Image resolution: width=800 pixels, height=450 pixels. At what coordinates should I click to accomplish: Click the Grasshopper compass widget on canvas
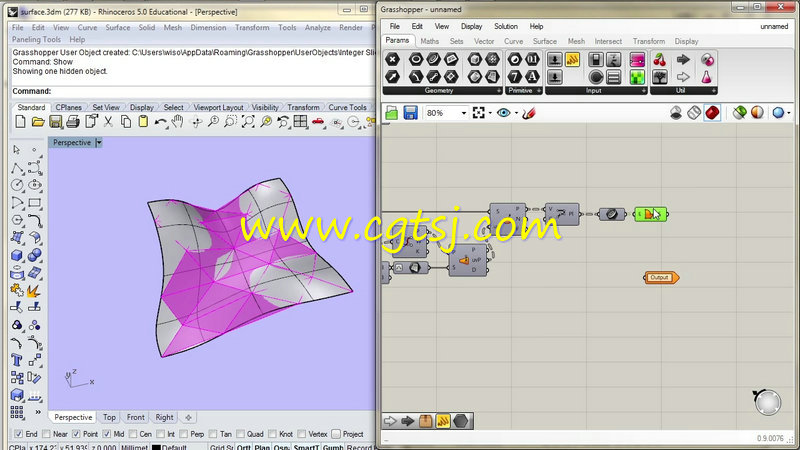[x=767, y=403]
